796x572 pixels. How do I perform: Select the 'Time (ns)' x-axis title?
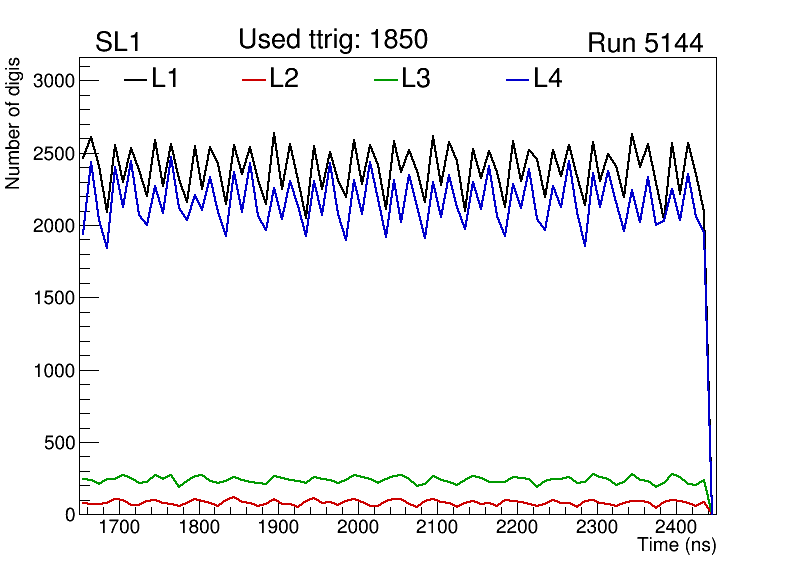[676, 546]
